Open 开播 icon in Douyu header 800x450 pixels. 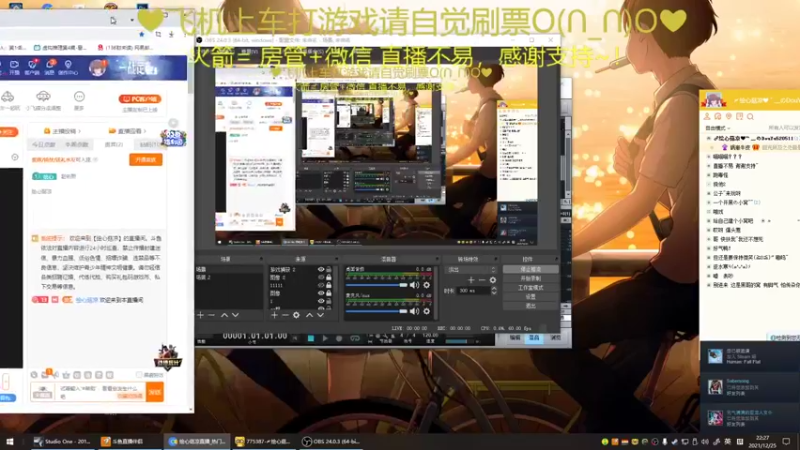[14, 67]
